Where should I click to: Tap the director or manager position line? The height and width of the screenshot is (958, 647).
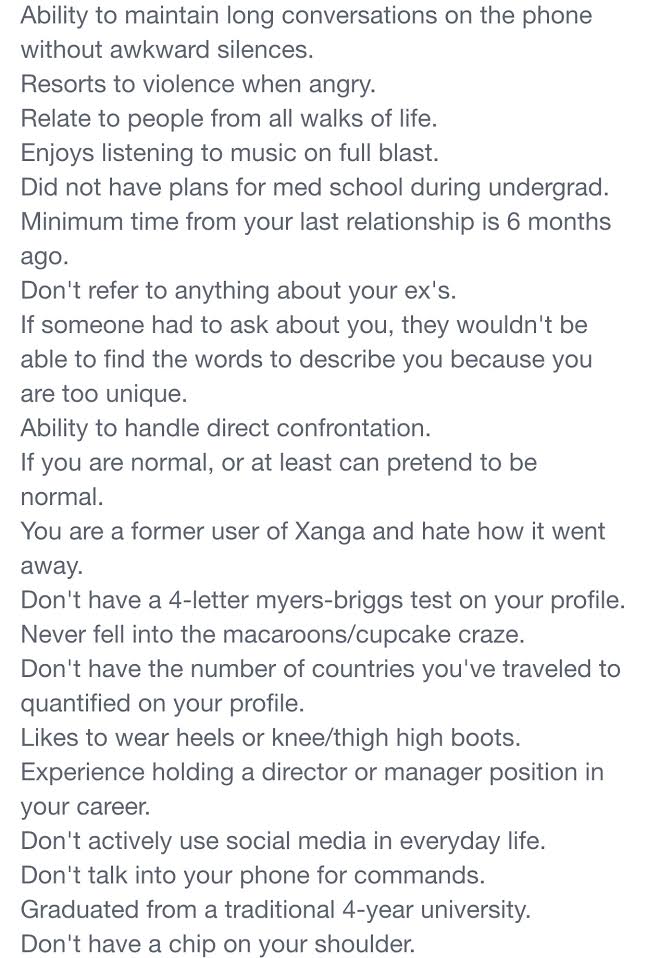tap(312, 772)
